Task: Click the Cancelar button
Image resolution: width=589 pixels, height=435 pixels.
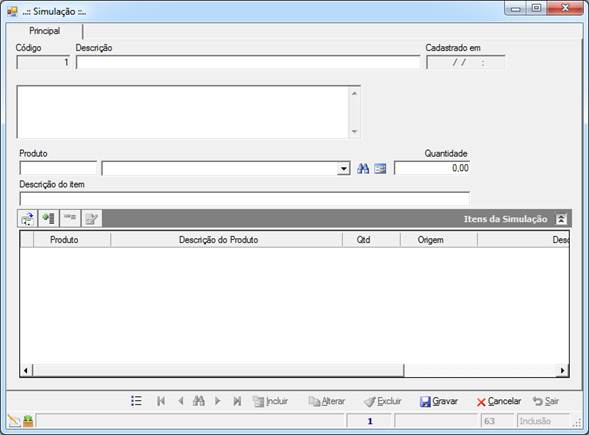Action: point(498,401)
